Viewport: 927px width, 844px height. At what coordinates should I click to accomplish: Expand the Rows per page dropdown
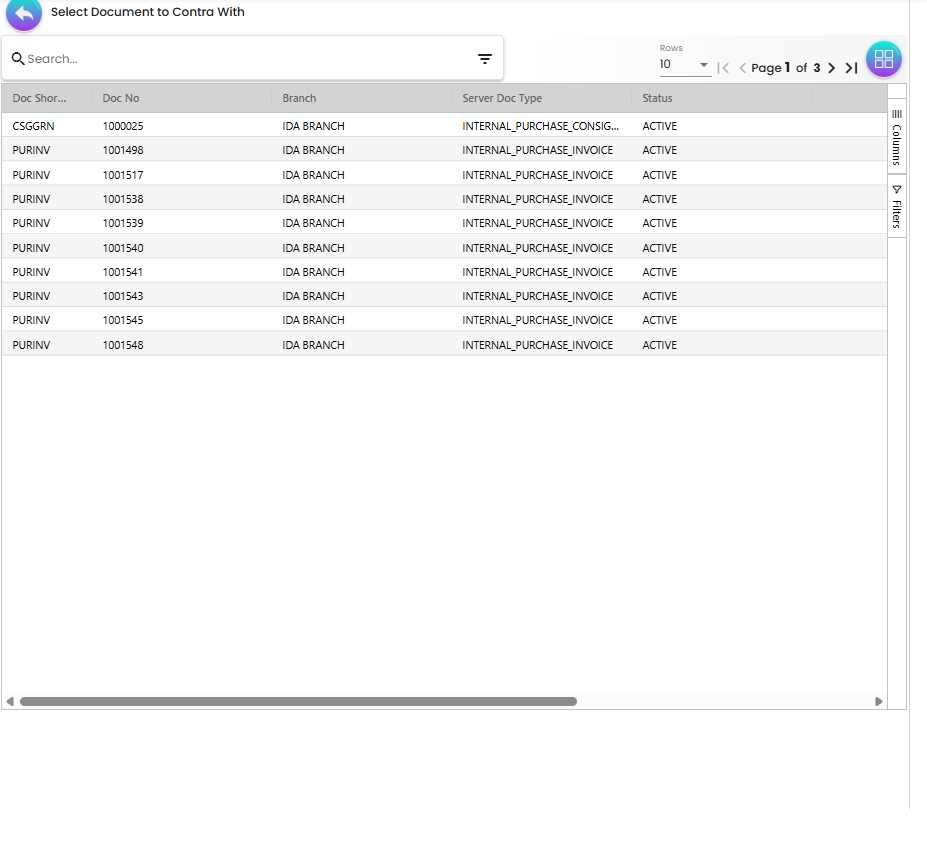tap(703, 65)
